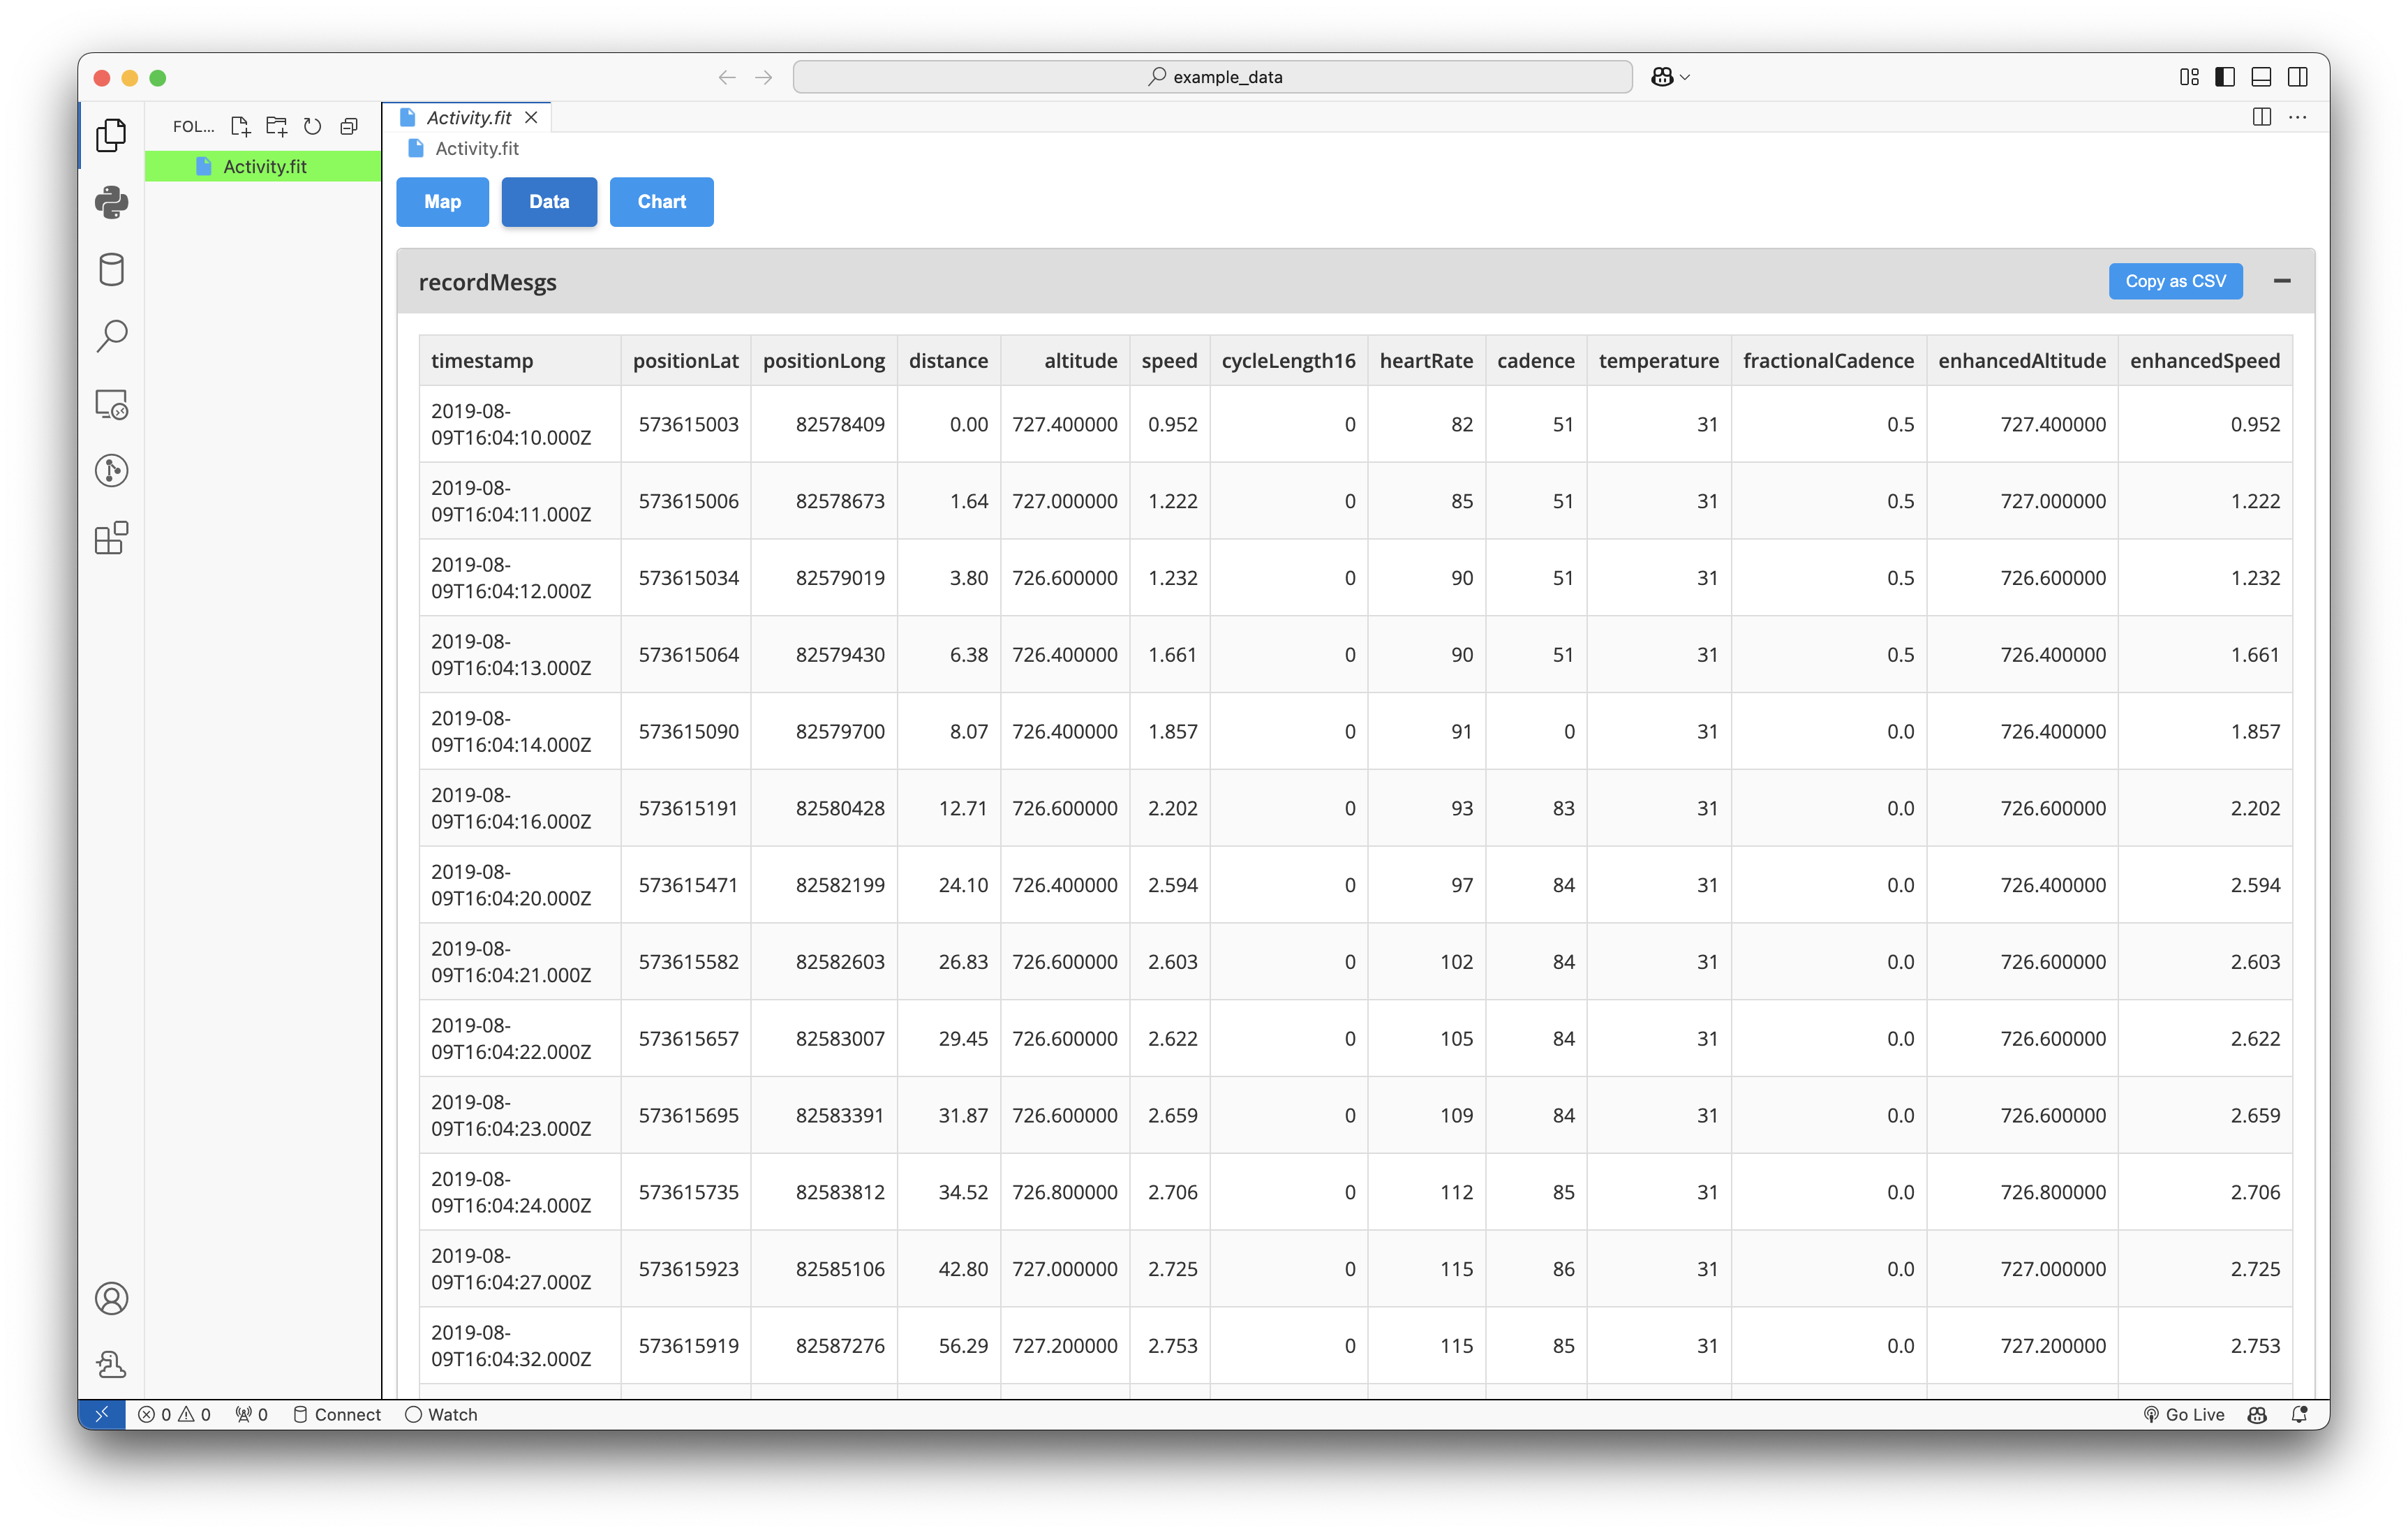Click the positionLong column header
This screenshot has width=2408, height=1533.
[824, 360]
